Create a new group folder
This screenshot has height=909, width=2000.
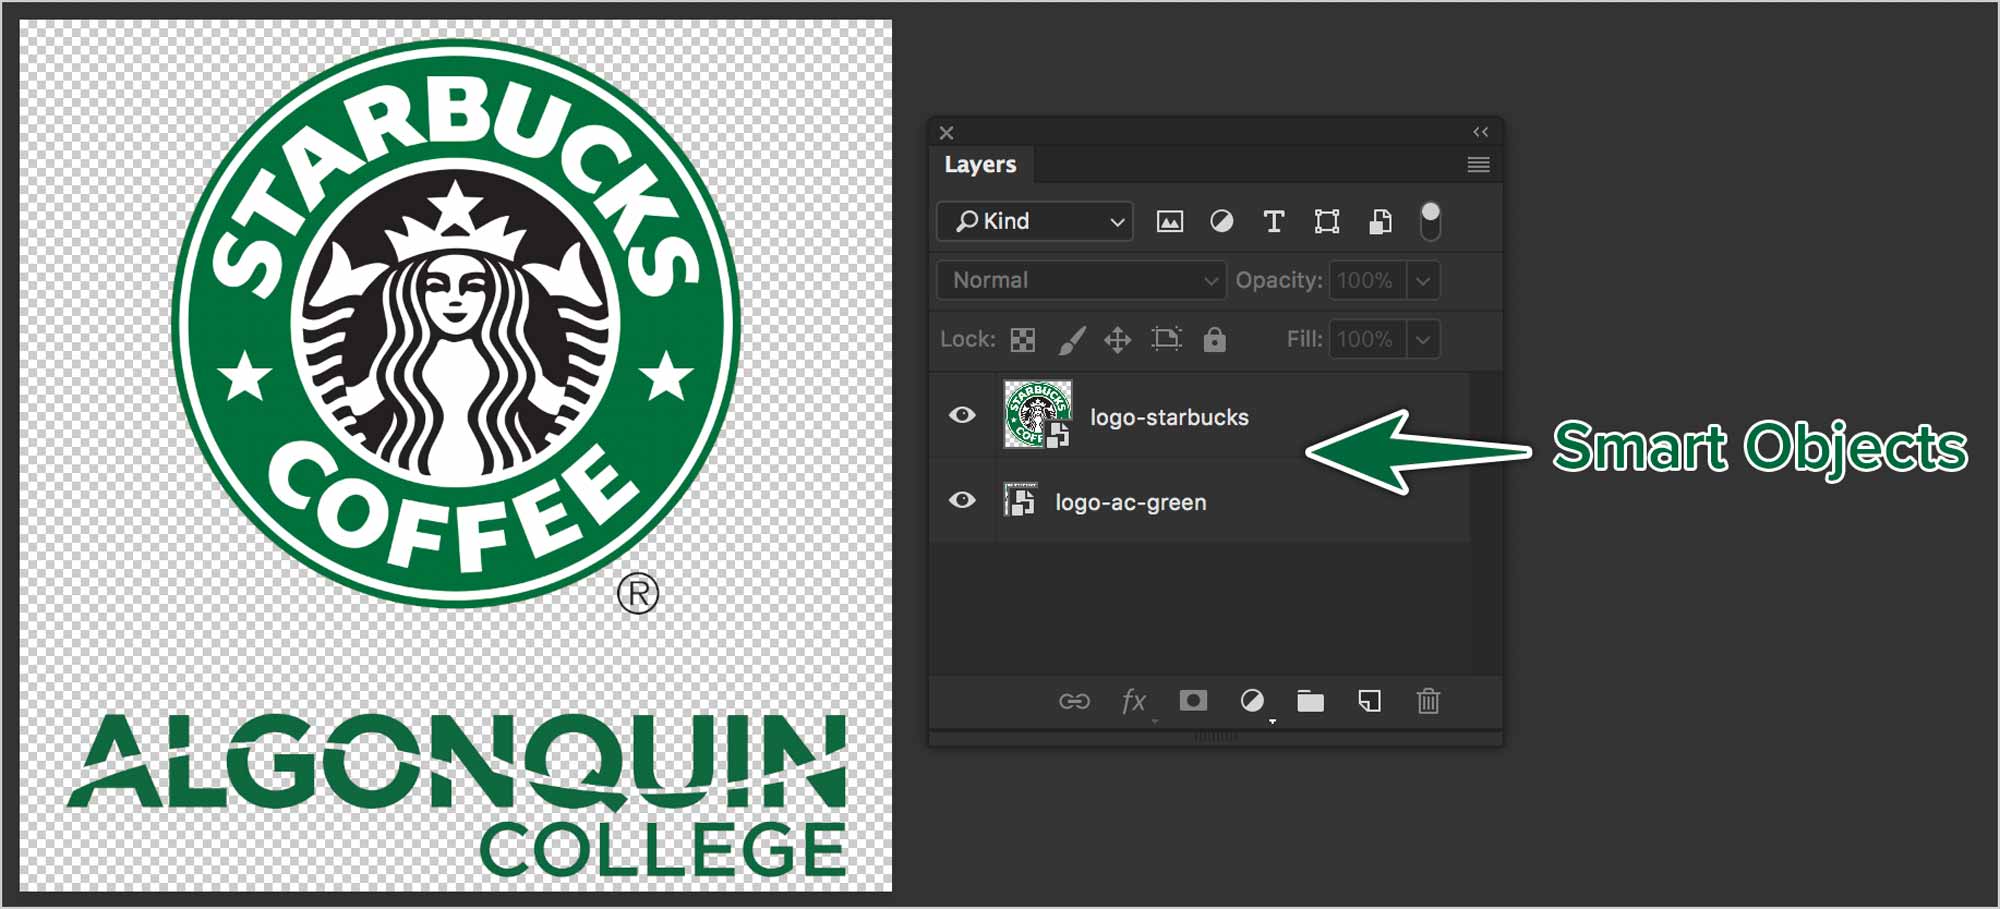1310,701
